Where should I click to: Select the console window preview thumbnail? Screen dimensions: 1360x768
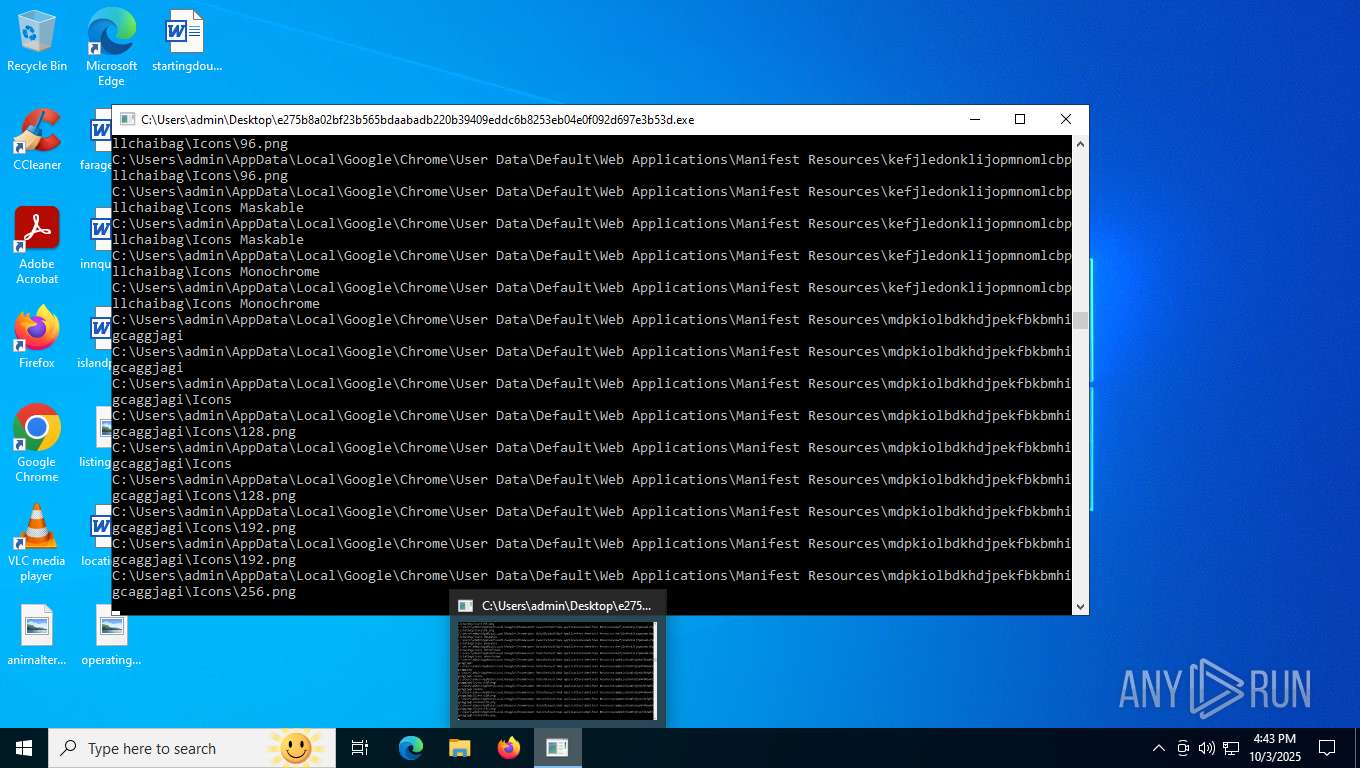[x=557, y=670]
